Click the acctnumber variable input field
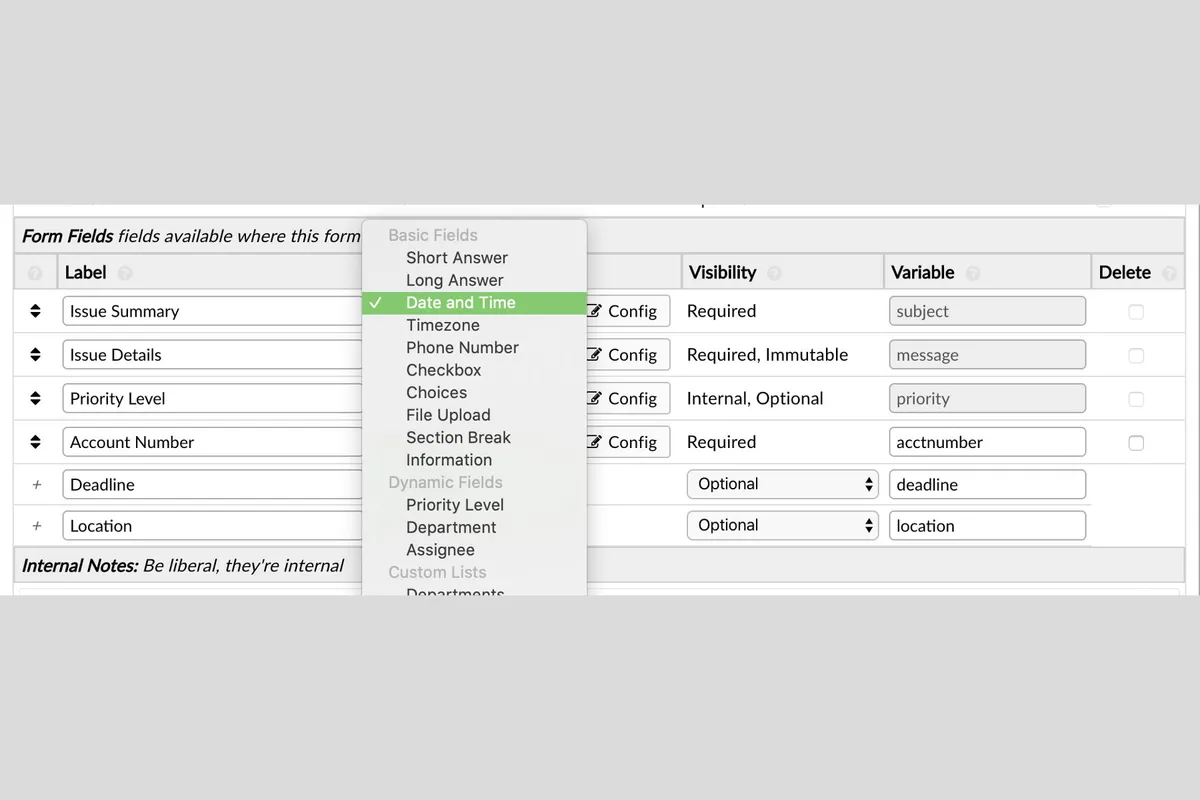This screenshot has width=1200, height=800. pyautogui.click(x=986, y=442)
